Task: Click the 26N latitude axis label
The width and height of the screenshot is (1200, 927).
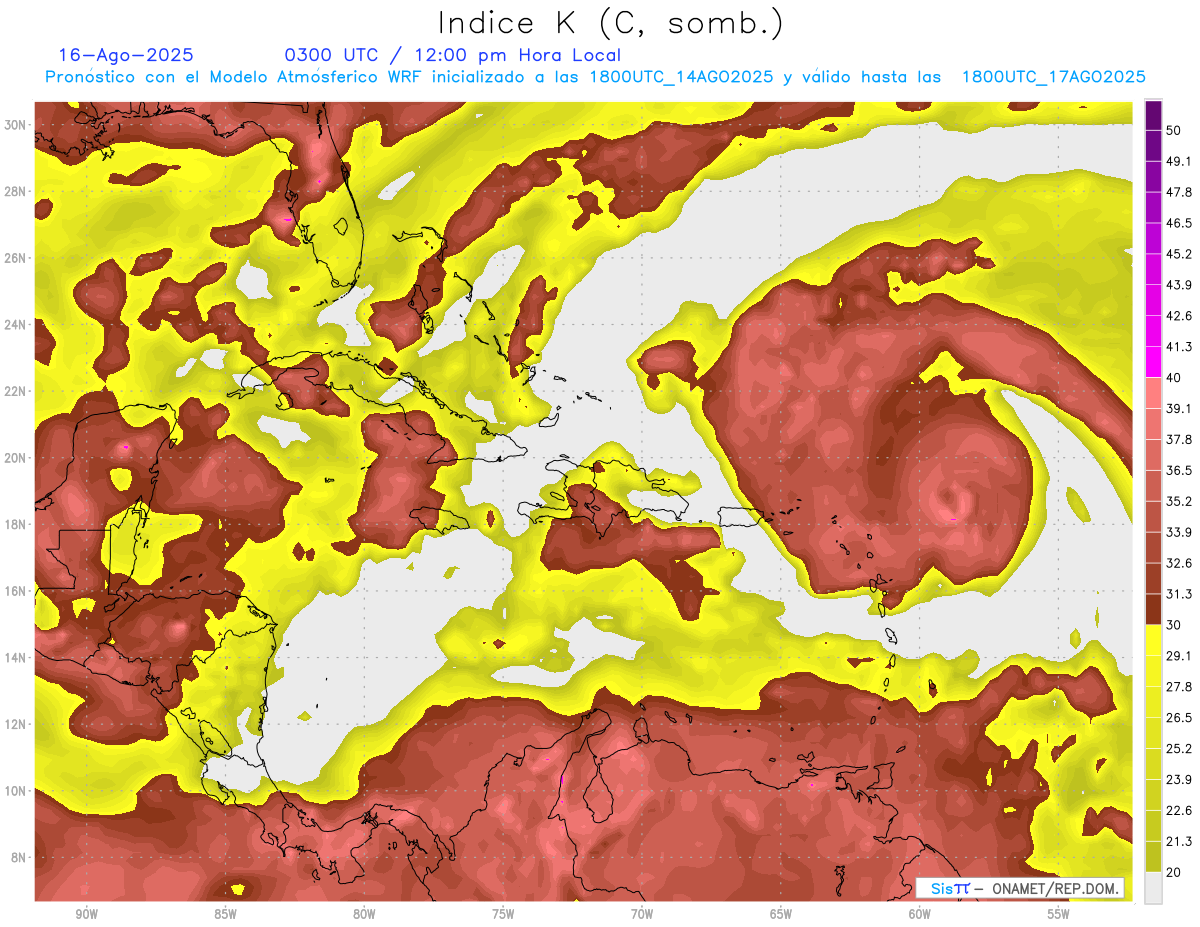Action: click(x=15, y=258)
